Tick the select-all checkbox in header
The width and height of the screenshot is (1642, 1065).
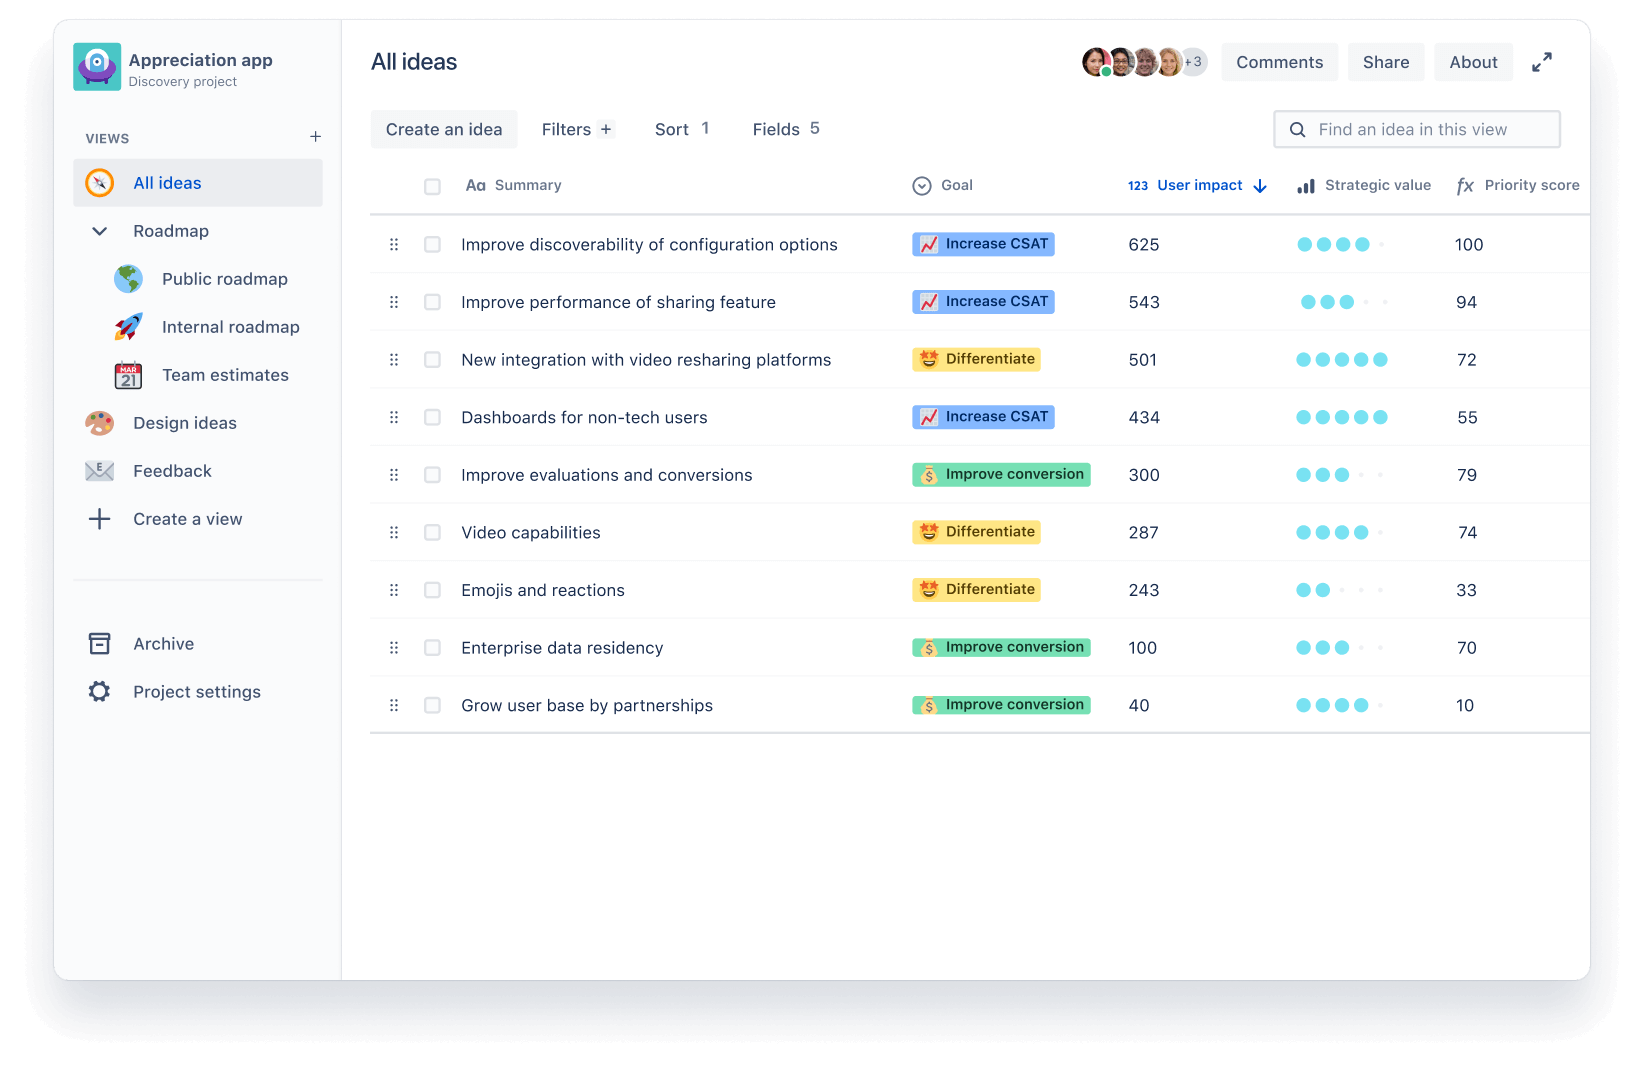tap(432, 187)
